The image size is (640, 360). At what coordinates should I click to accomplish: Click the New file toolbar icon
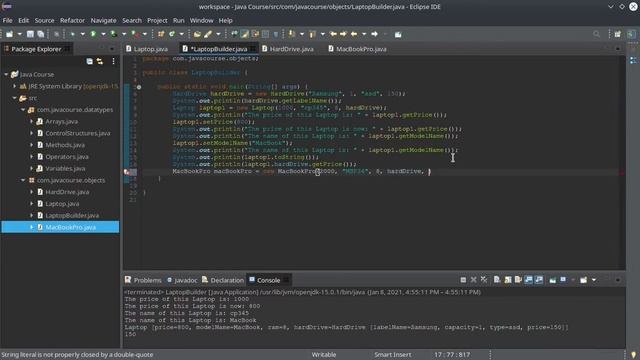9,34
